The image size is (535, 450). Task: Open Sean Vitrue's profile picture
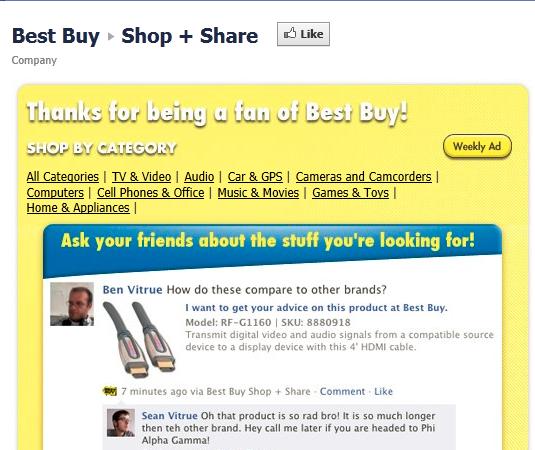tap(121, 423)
